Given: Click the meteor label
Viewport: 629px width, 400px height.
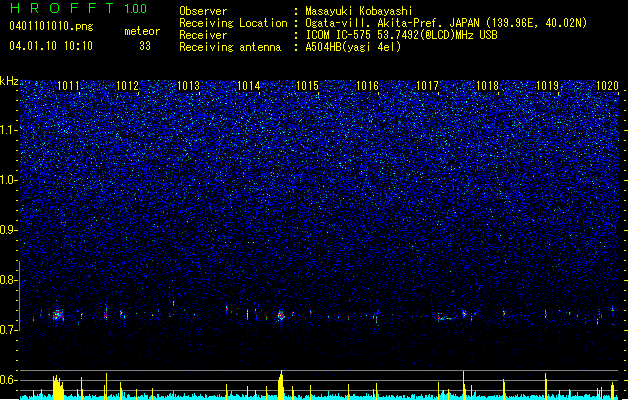Looking at the screenshot, I should [142, 31].
